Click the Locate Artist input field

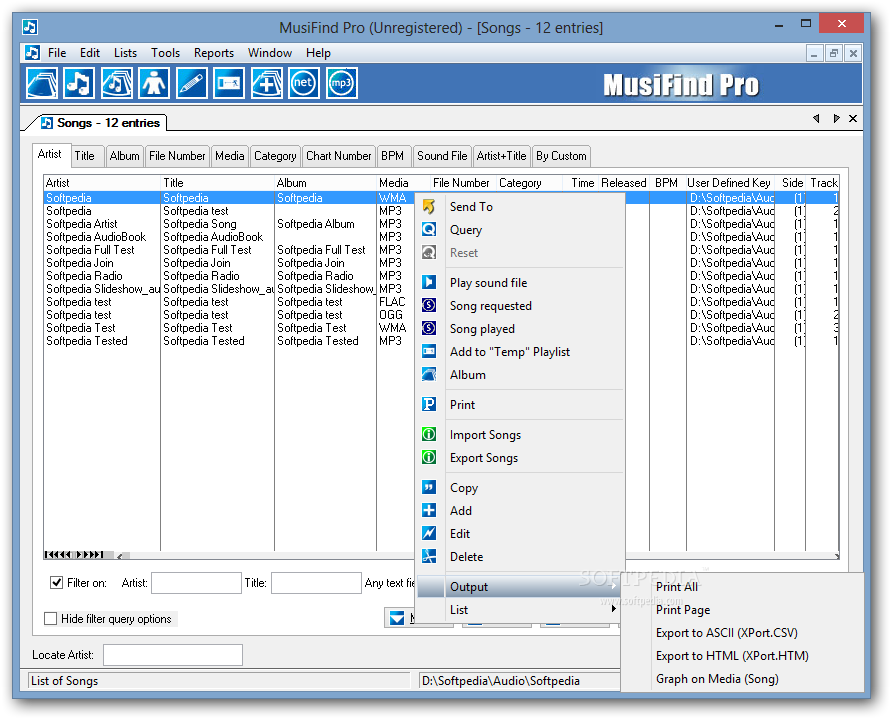point(173,655)
